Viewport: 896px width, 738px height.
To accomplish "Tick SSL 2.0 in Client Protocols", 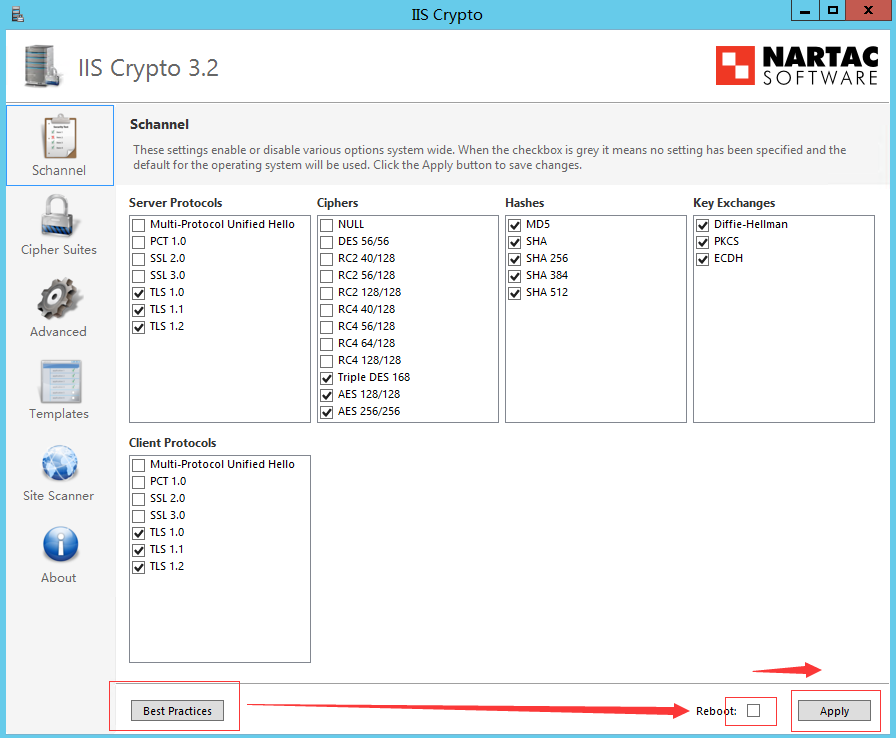I will coord(138,499).
